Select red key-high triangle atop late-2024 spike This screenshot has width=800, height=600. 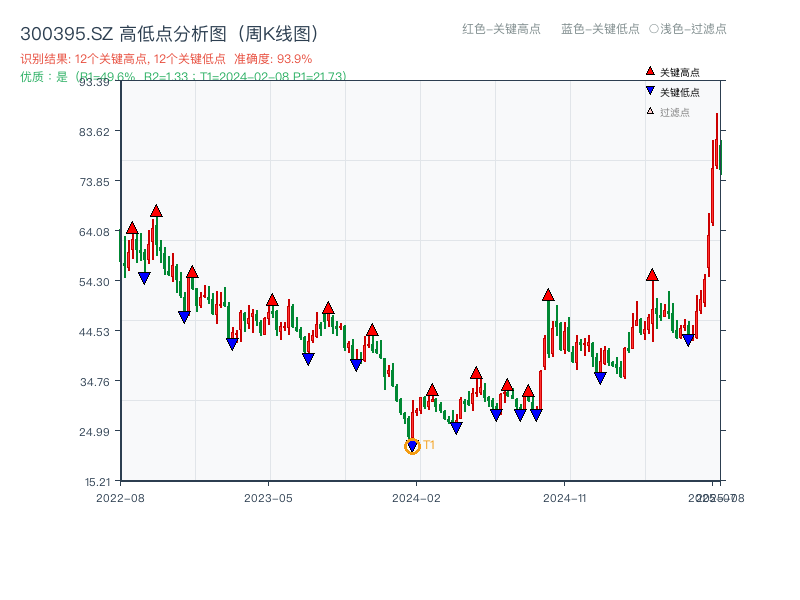(x=548, y=295)
